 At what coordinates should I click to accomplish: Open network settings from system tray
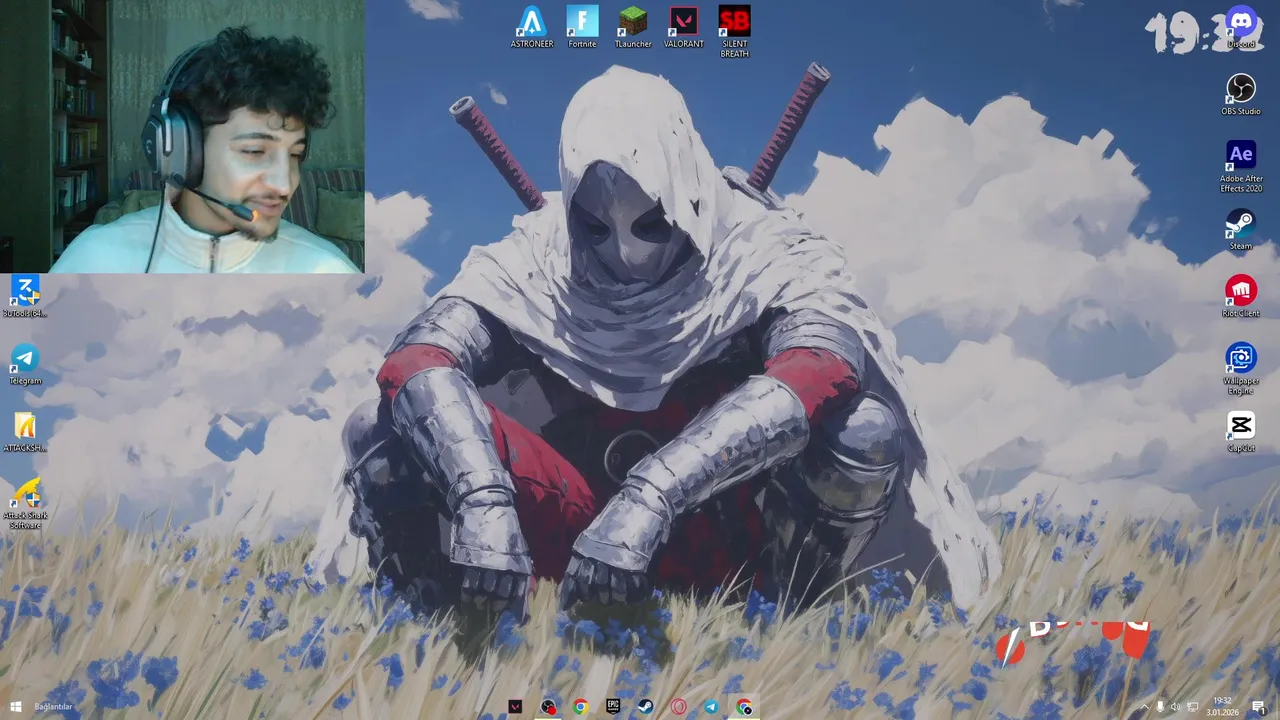(x=1192, y=707)
